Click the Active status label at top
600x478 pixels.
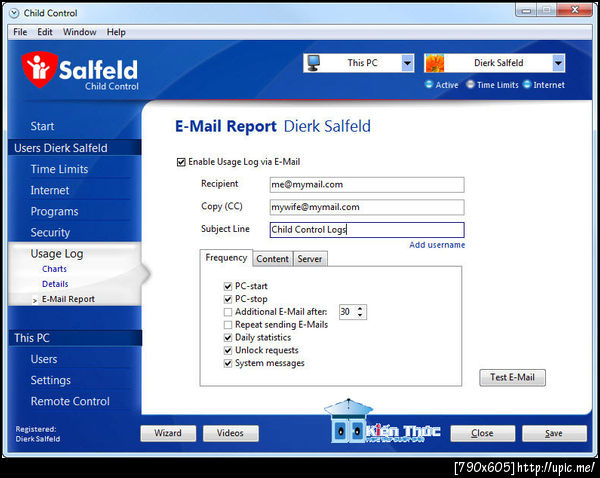[x=447, y=85]
